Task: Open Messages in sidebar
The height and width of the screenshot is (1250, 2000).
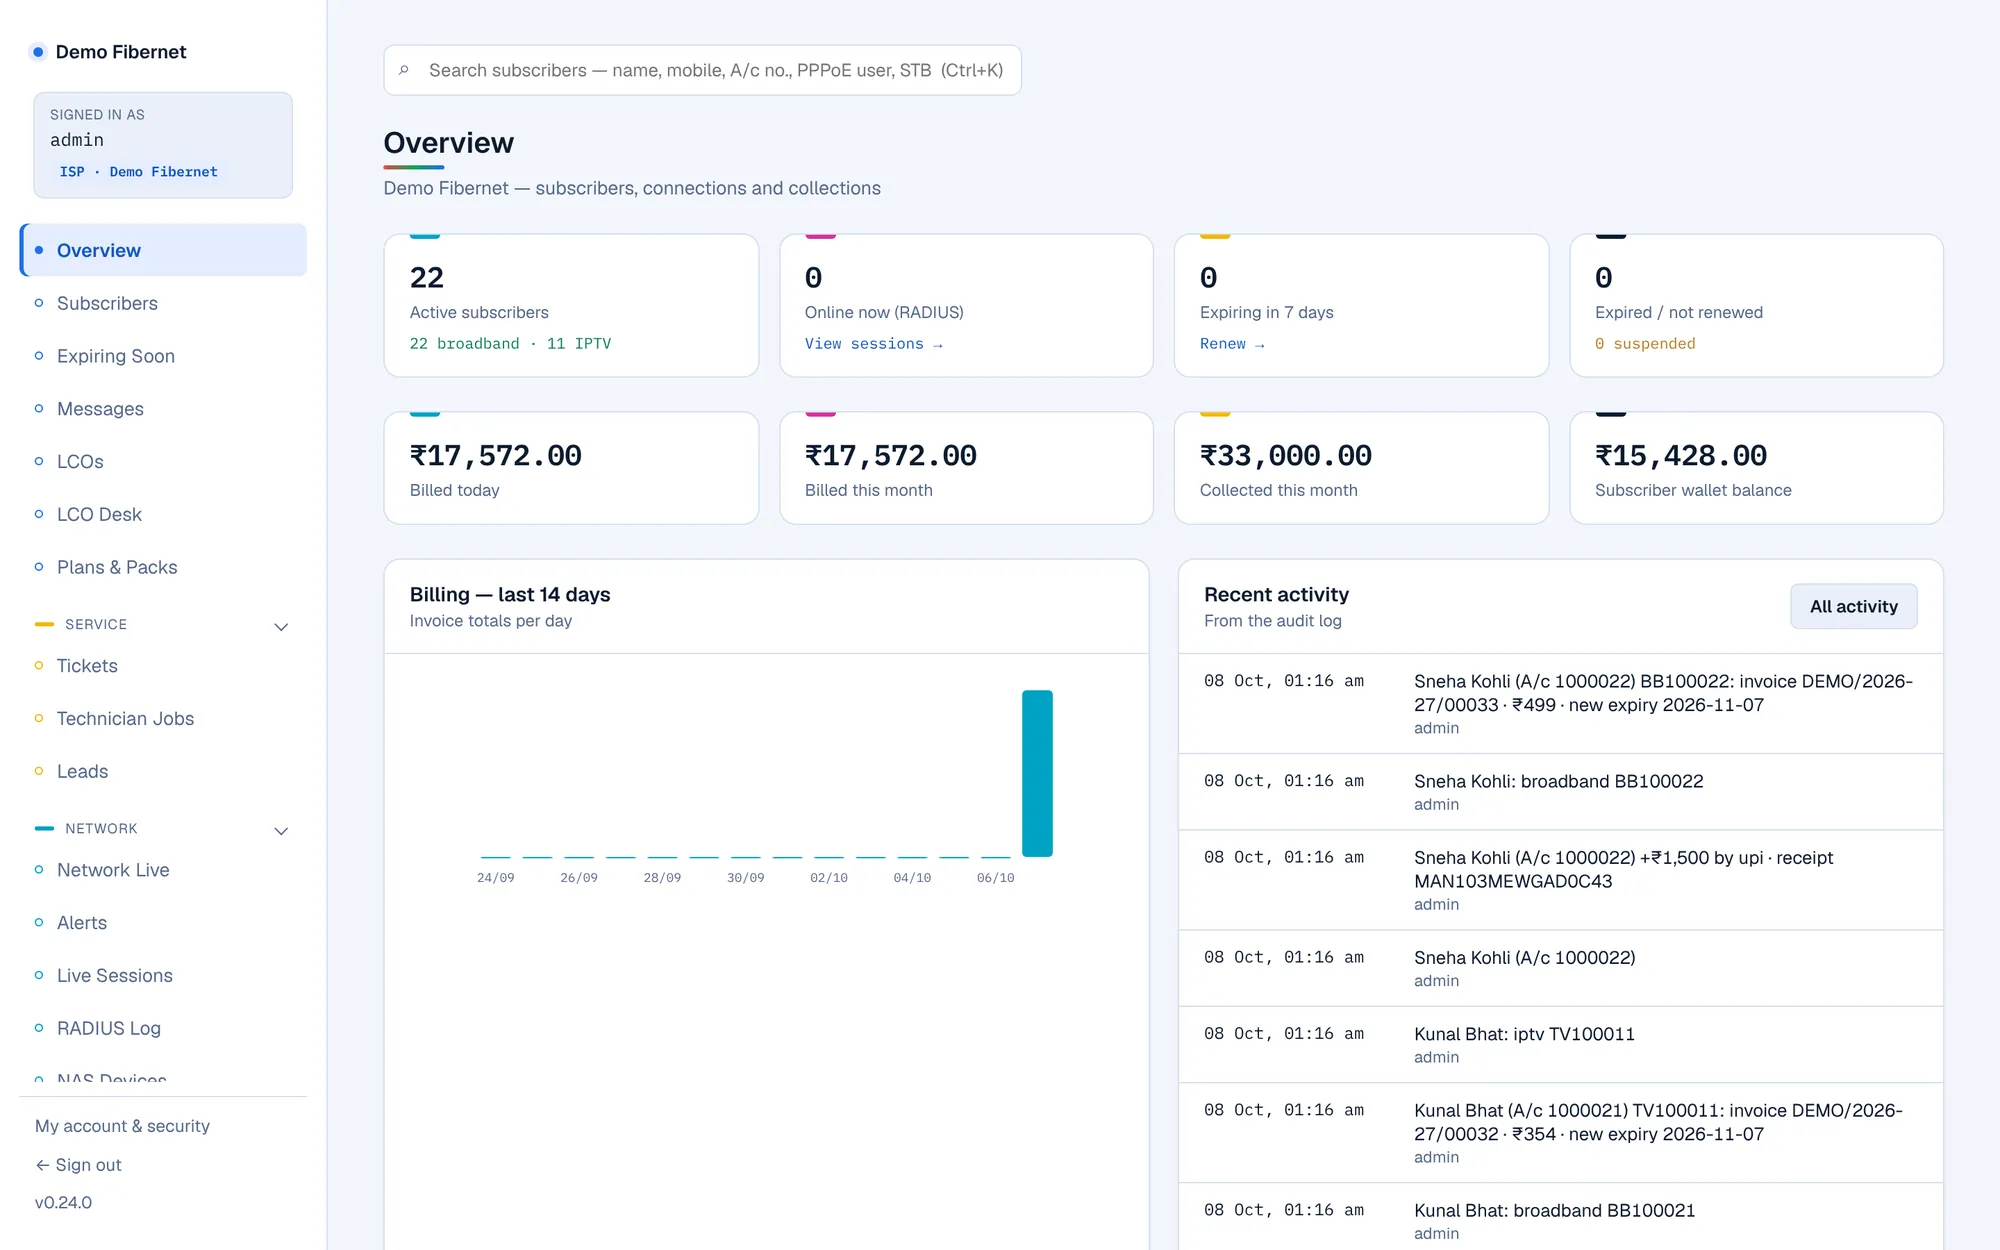Action: 163,409
